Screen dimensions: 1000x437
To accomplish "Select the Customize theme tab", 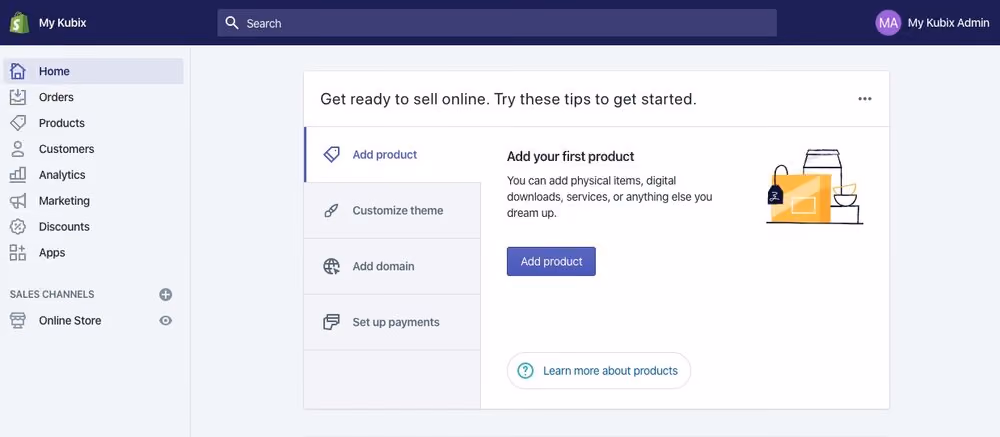I will click(x=392, y=211).
